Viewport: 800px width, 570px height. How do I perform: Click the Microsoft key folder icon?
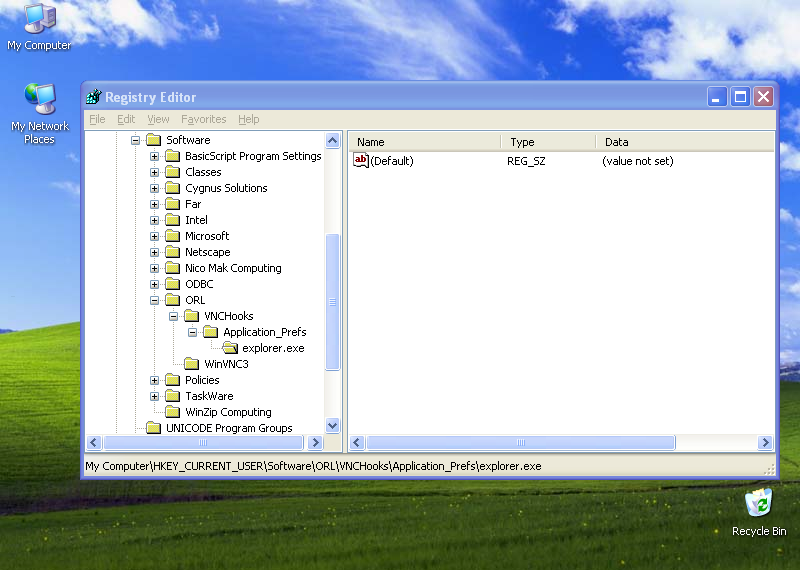pos(173,236)
